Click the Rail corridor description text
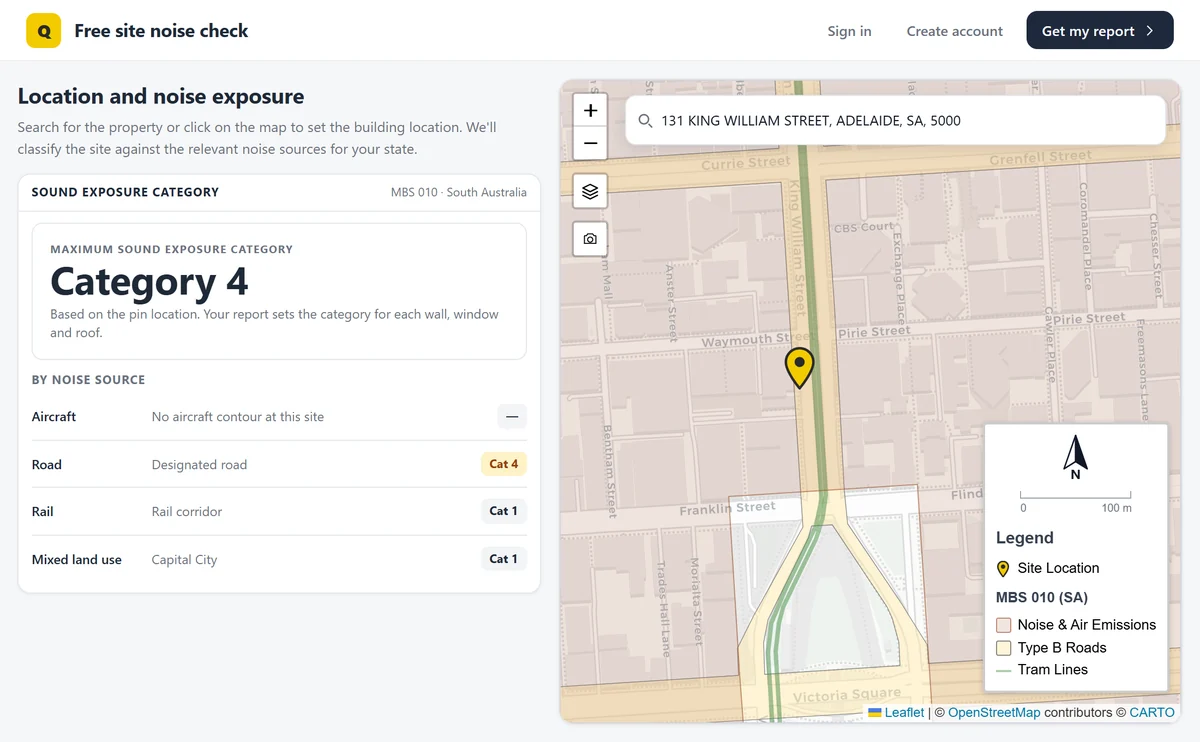This screenshot has height=742, width=1200. pyautogui.click(x=187, y=511)
